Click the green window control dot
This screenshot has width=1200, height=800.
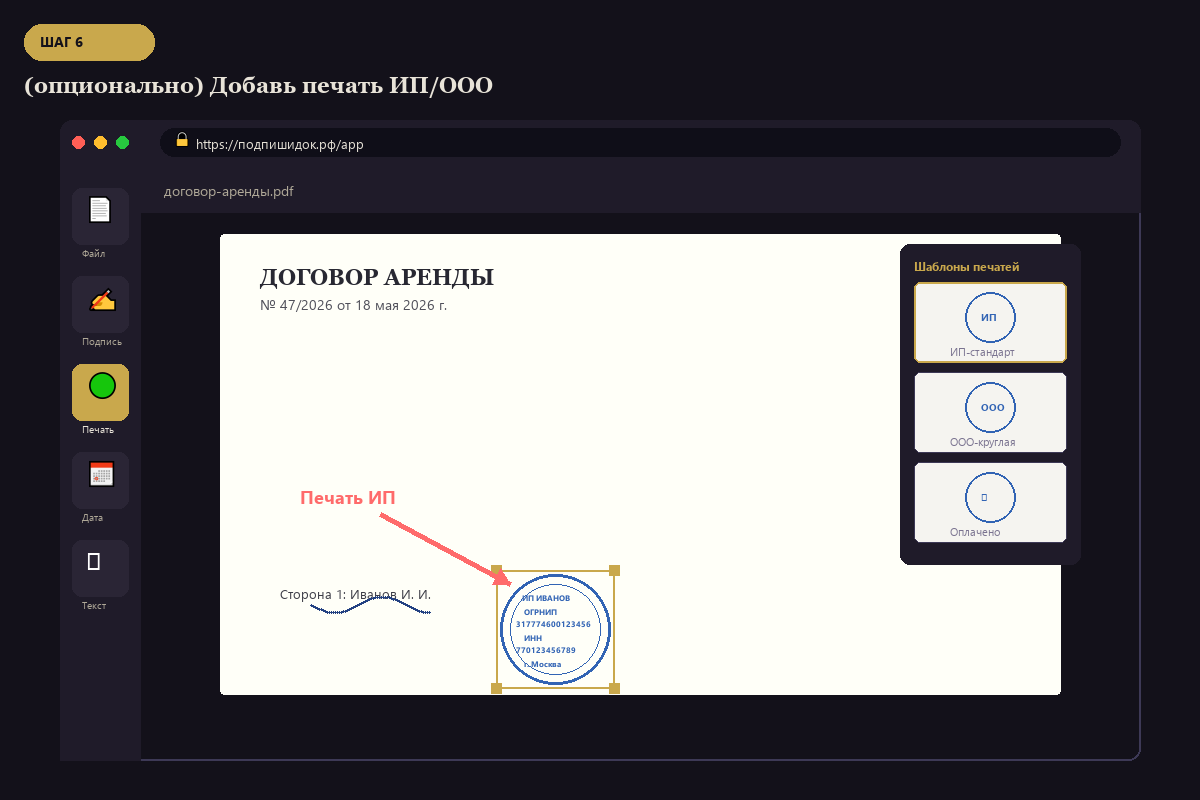[x=122, y=143]
